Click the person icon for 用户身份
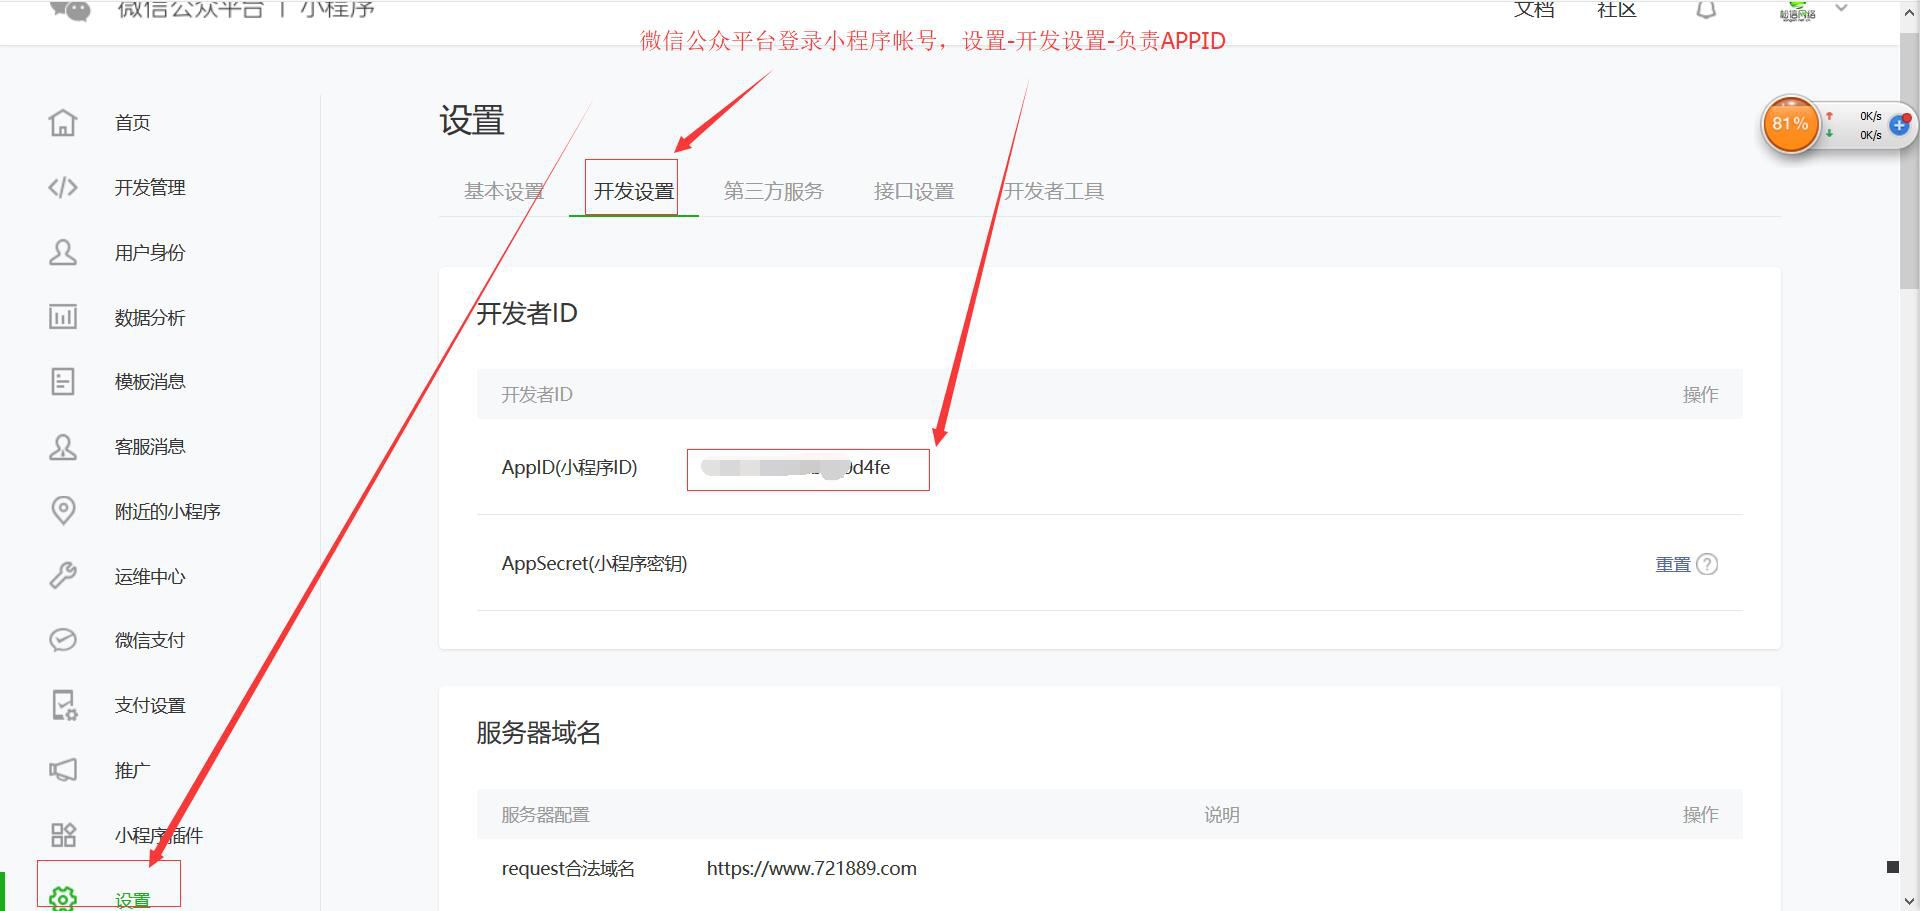1920x911 pixels. pos(63,252)
